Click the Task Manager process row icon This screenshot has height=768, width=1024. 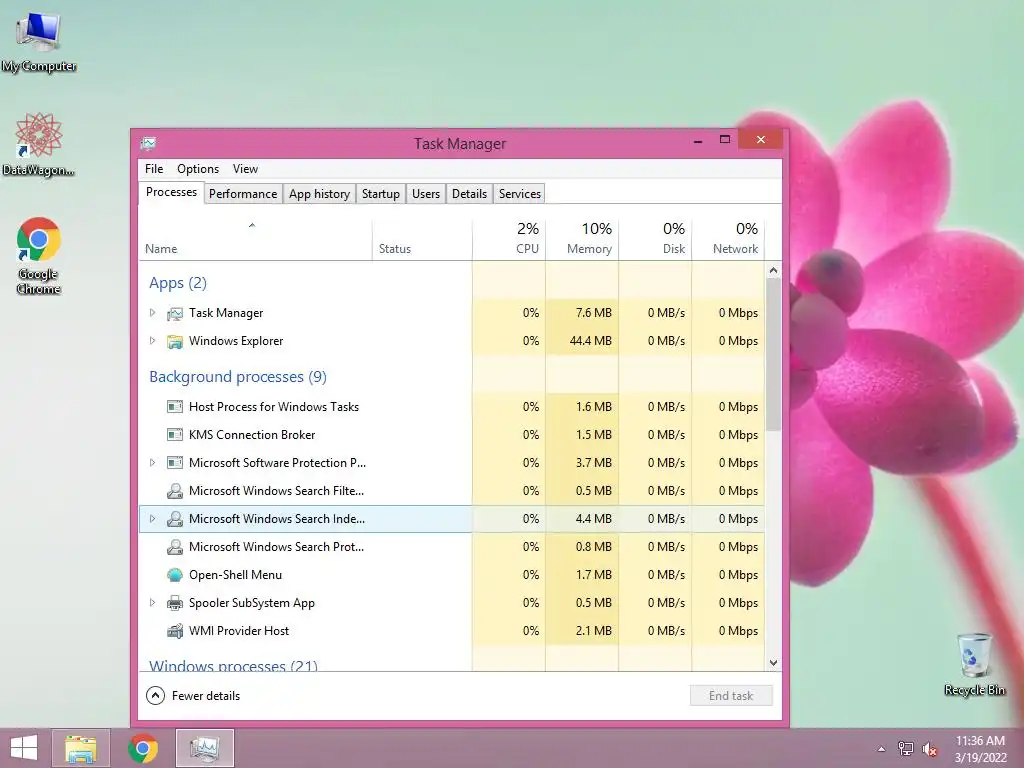(x=174, y=313)
